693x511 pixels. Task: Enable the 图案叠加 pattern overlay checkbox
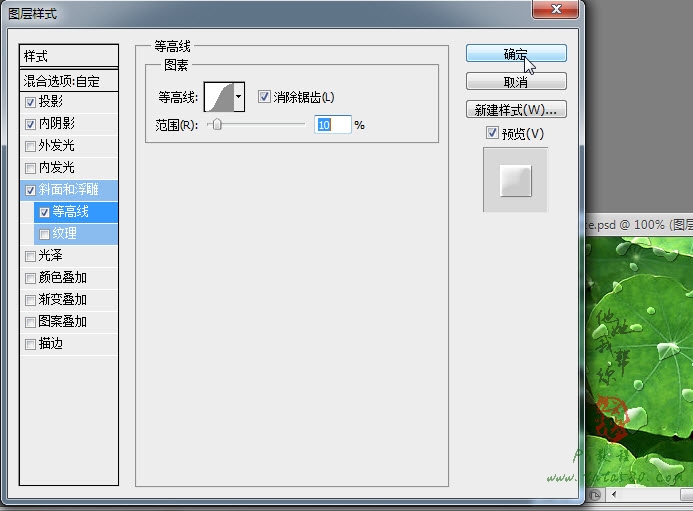pyautogui.click(x=30, y=322)
